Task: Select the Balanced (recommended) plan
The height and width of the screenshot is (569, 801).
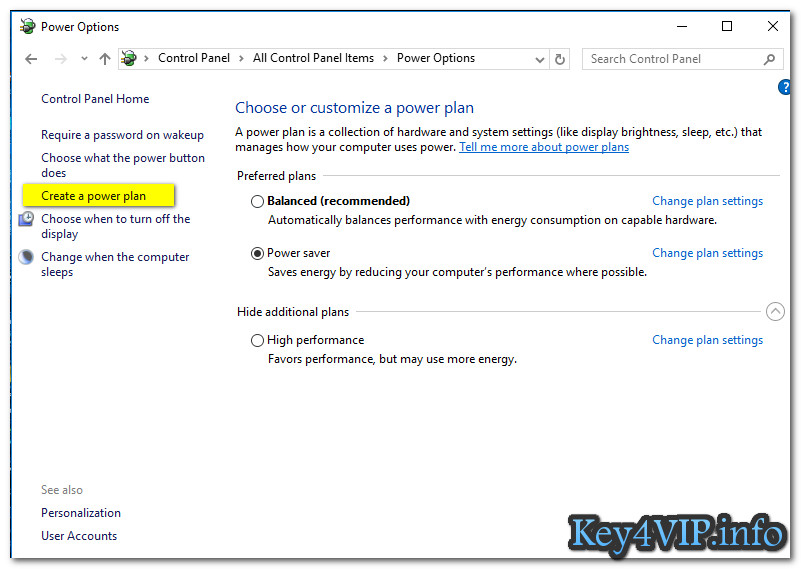Action: tap(257, 202)
